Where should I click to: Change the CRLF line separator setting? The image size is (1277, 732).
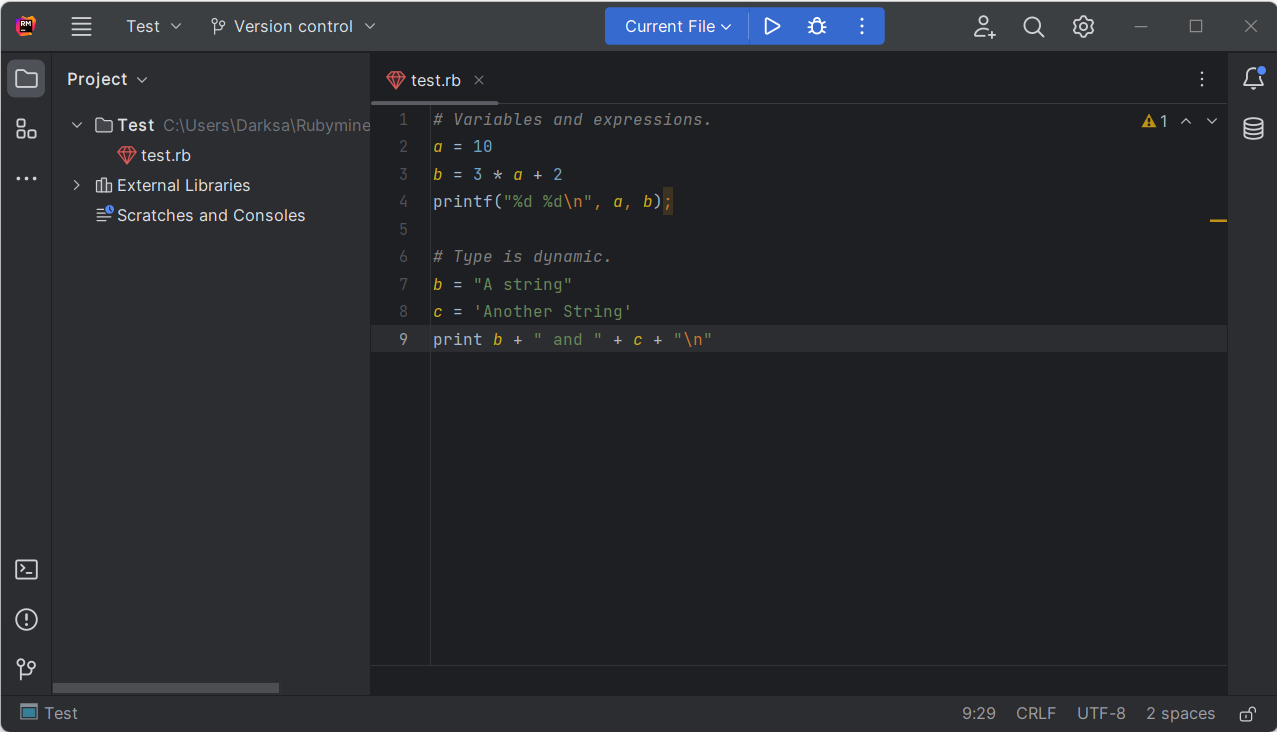point(1036,714)
